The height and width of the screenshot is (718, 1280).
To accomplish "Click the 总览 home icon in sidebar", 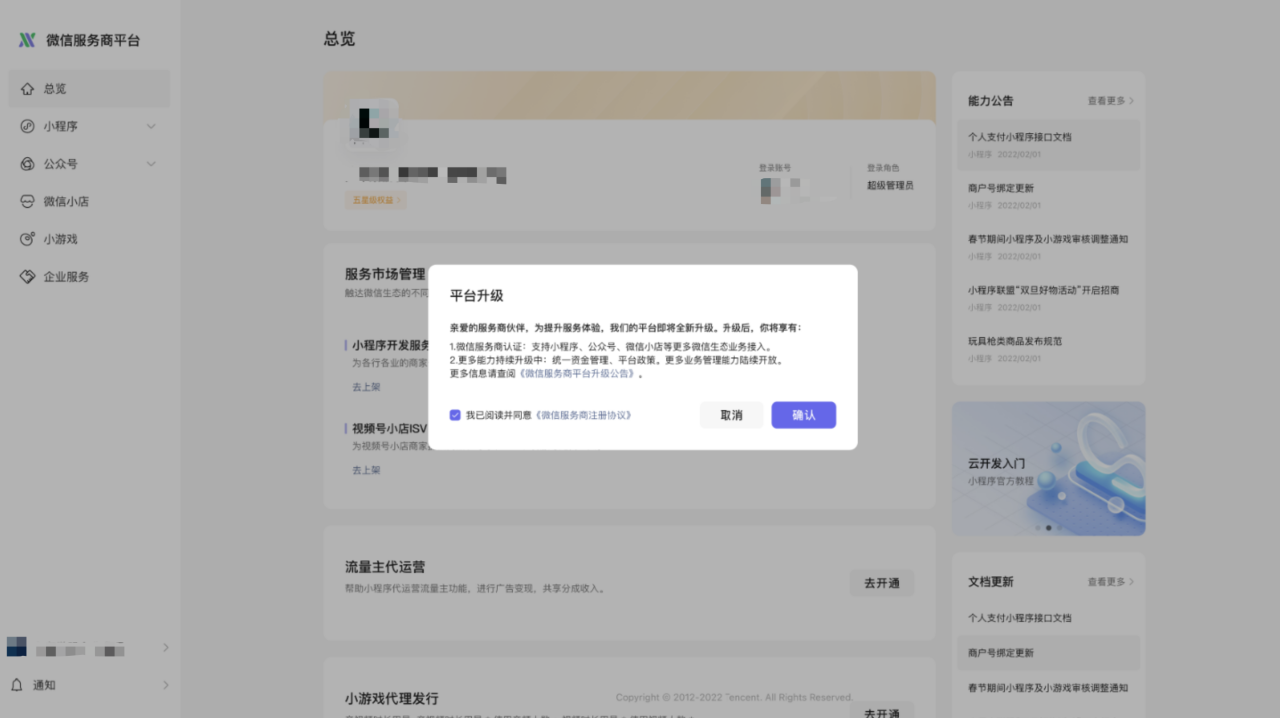I will tap(27, 89).
